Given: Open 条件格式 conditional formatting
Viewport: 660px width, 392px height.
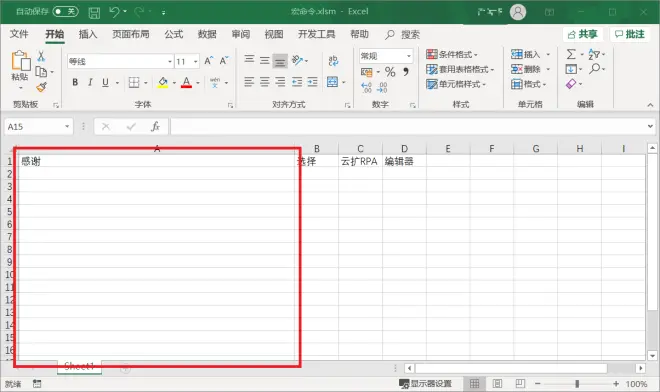Looking at the screenshot, I should pos(452,54).
